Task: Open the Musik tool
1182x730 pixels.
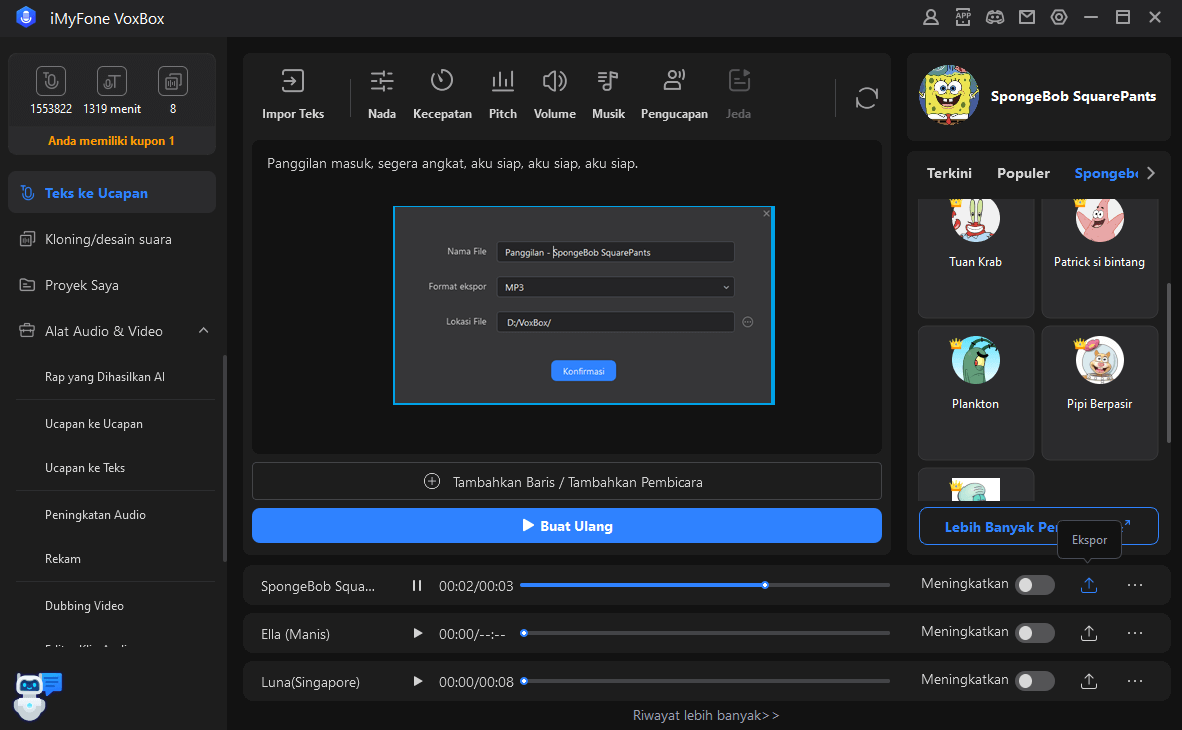Action: 608,94
